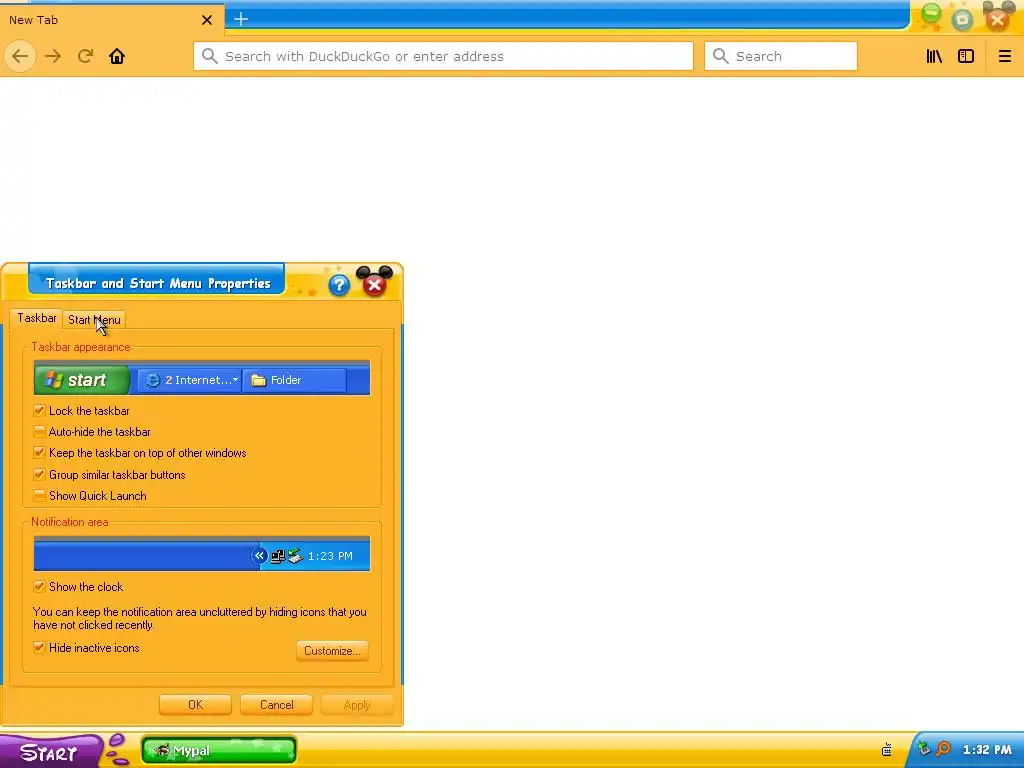Click chevron arrows in notification preview
The height and width of the screenshot is (768, 1024).
click(x=259, y=556)
